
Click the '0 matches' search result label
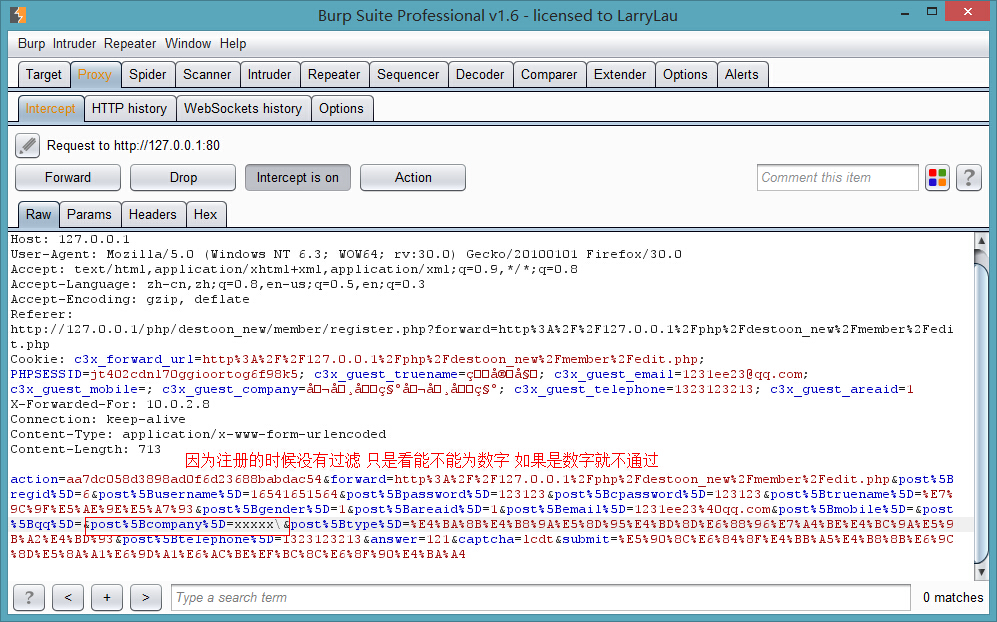coord(952,597)
